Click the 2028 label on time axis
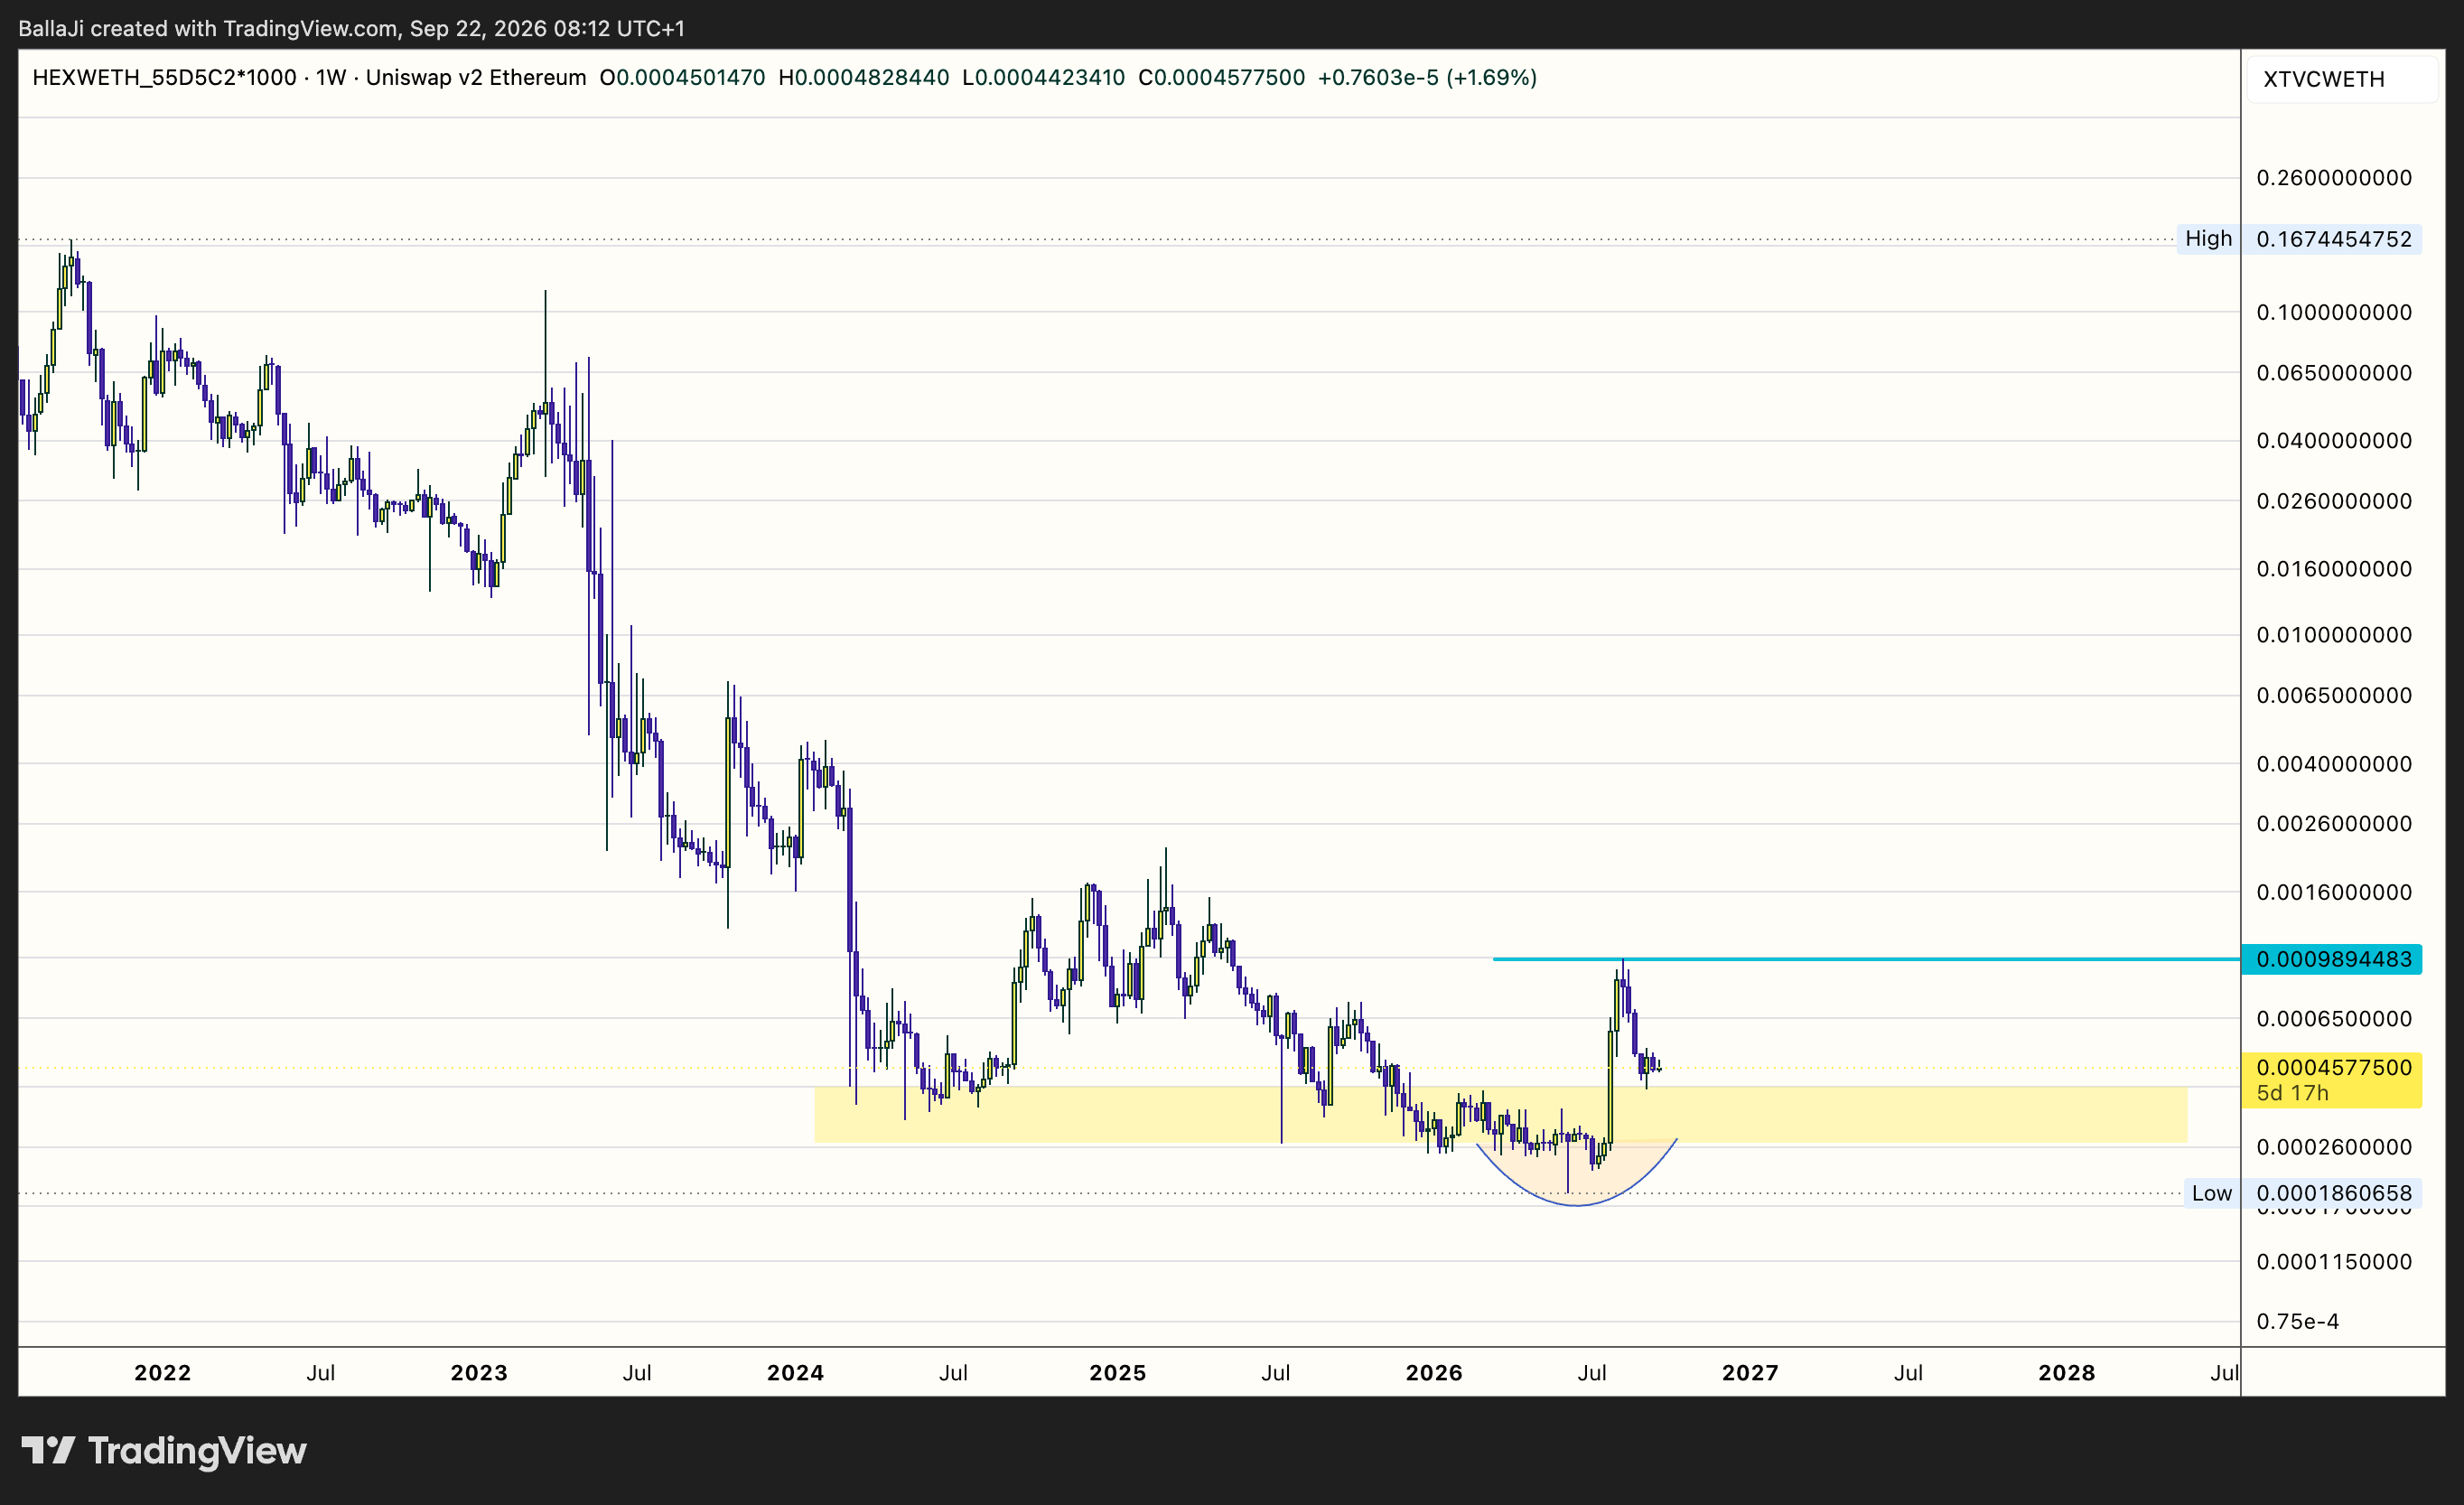This screenshot has height=1505, width=2464. (2067, 1373)
